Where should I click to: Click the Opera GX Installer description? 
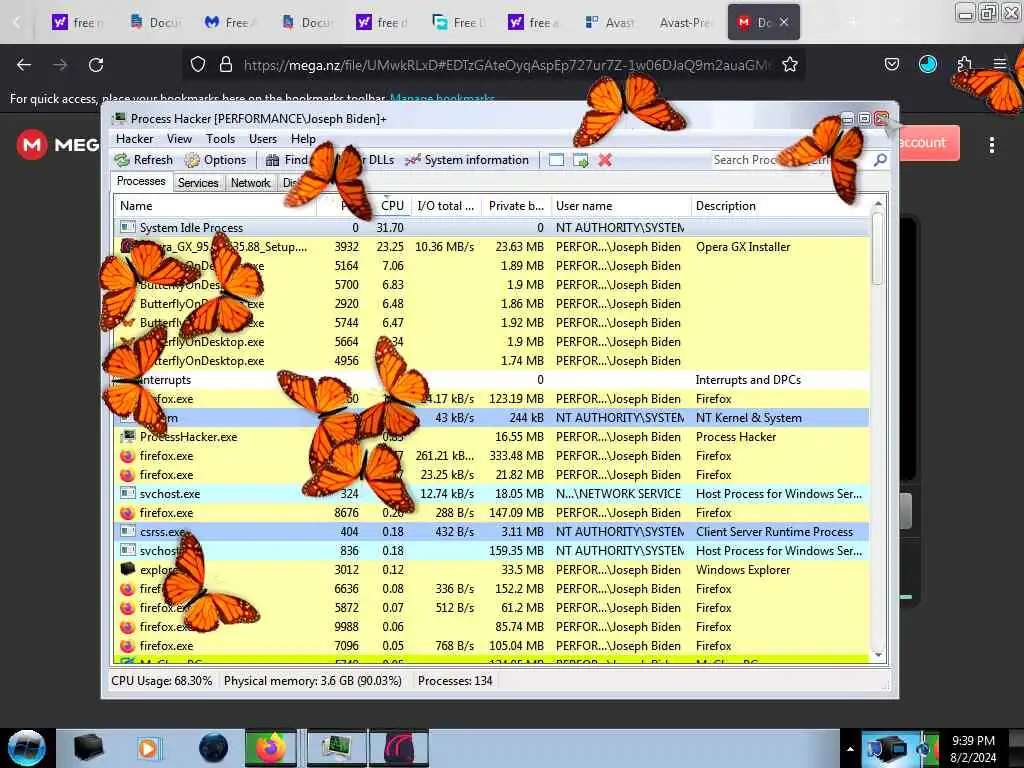(743, 247)
